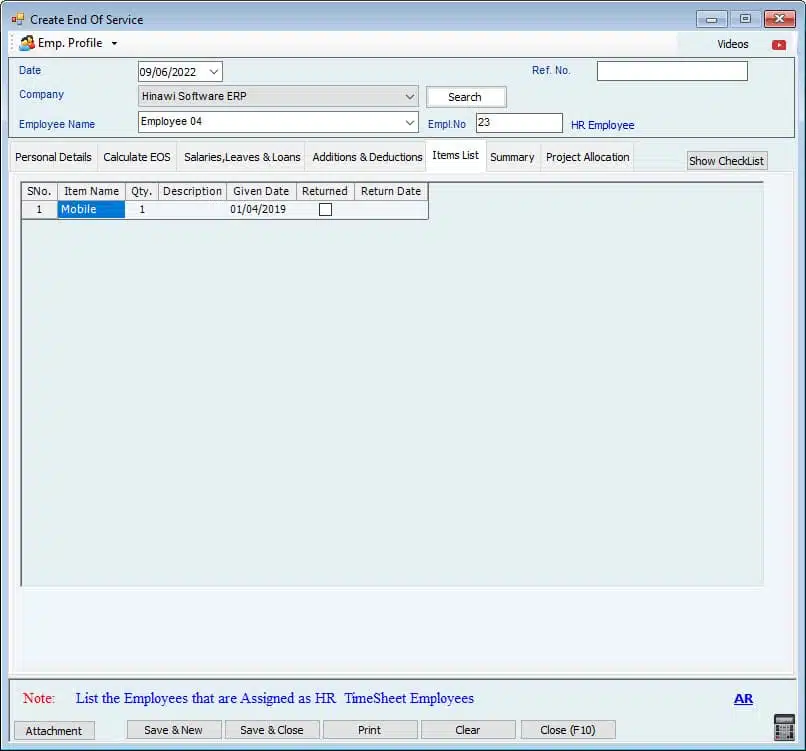Go to Salaries, Leaves & Loans tab

point(242,157)
